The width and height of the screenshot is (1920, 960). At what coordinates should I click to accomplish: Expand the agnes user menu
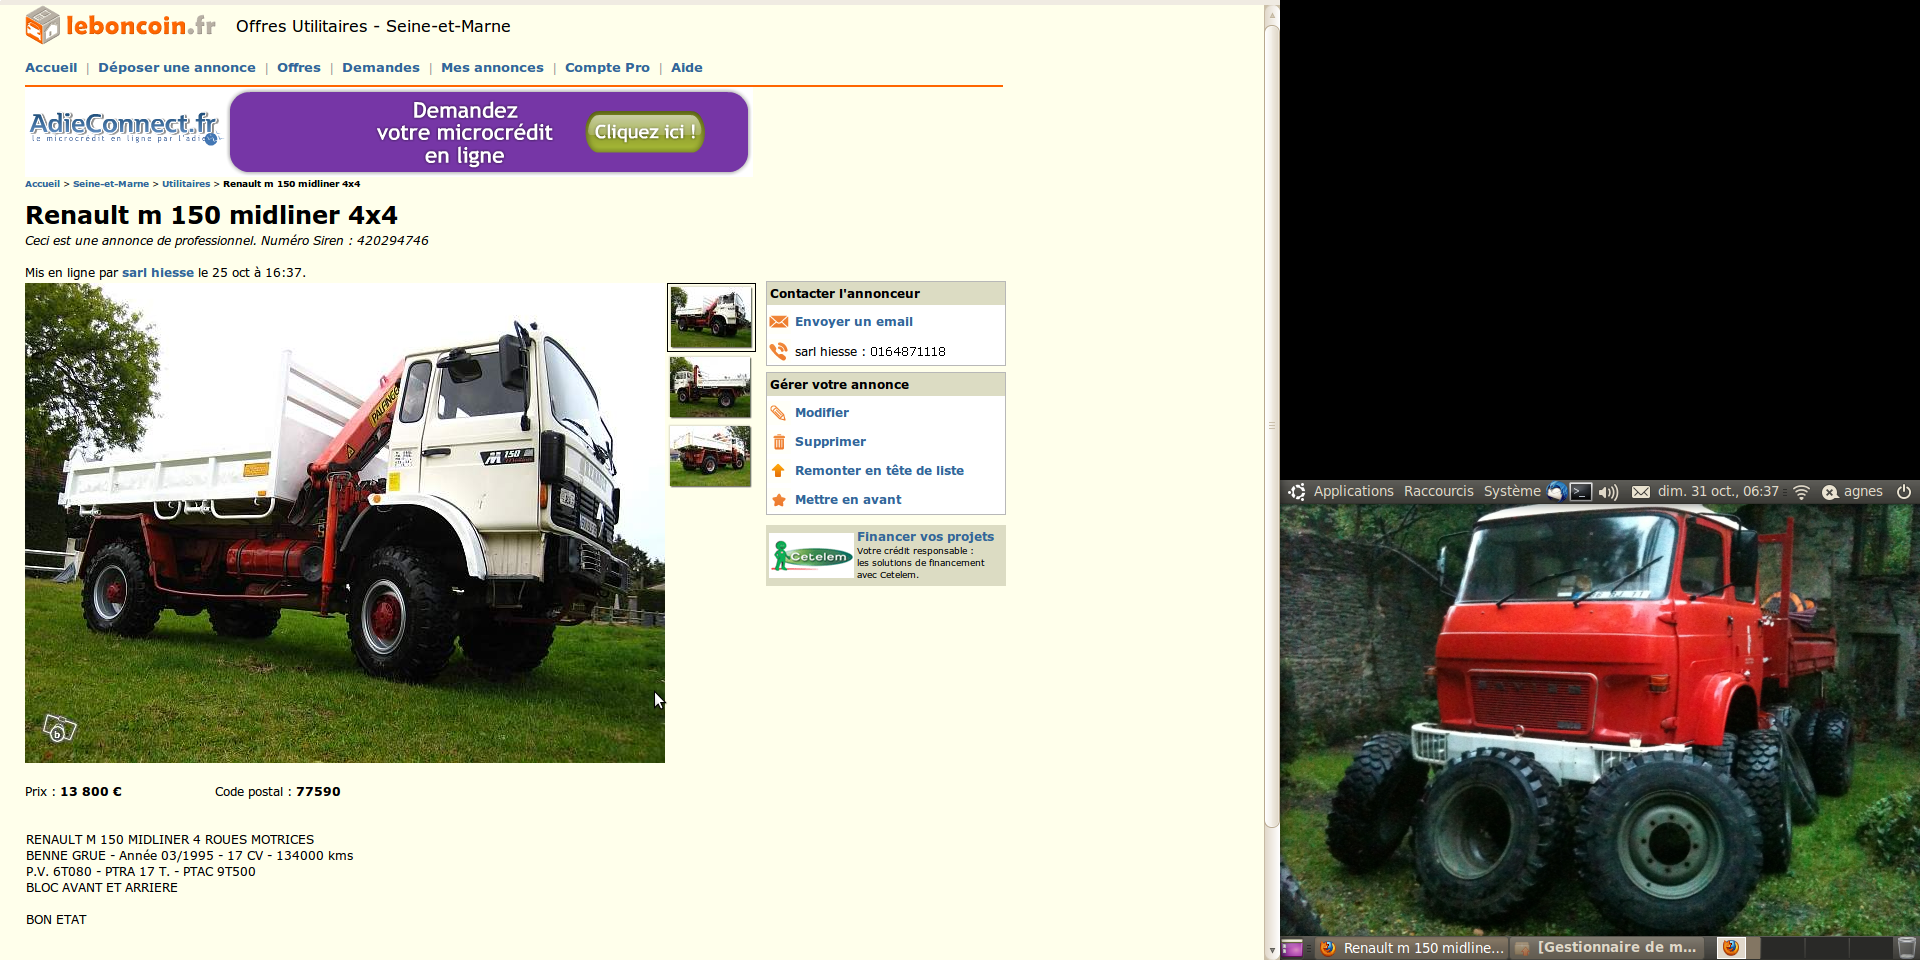pos(1862,491)
